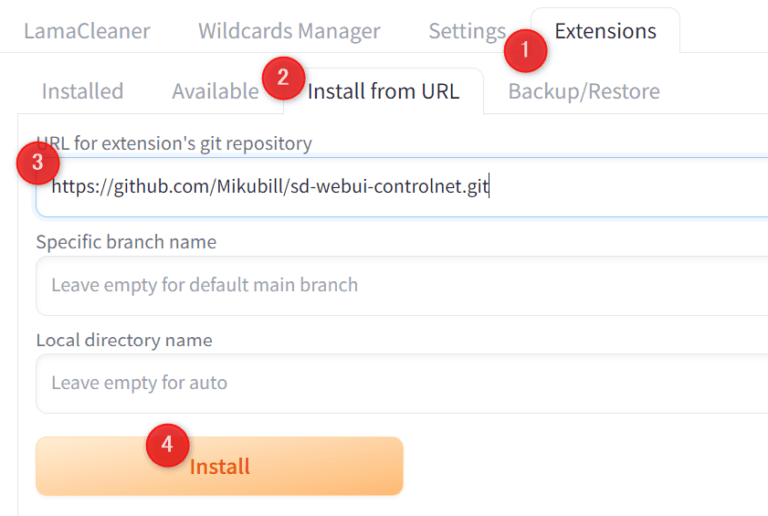Show the Available extensions sub-tab

tap(214, 91)
